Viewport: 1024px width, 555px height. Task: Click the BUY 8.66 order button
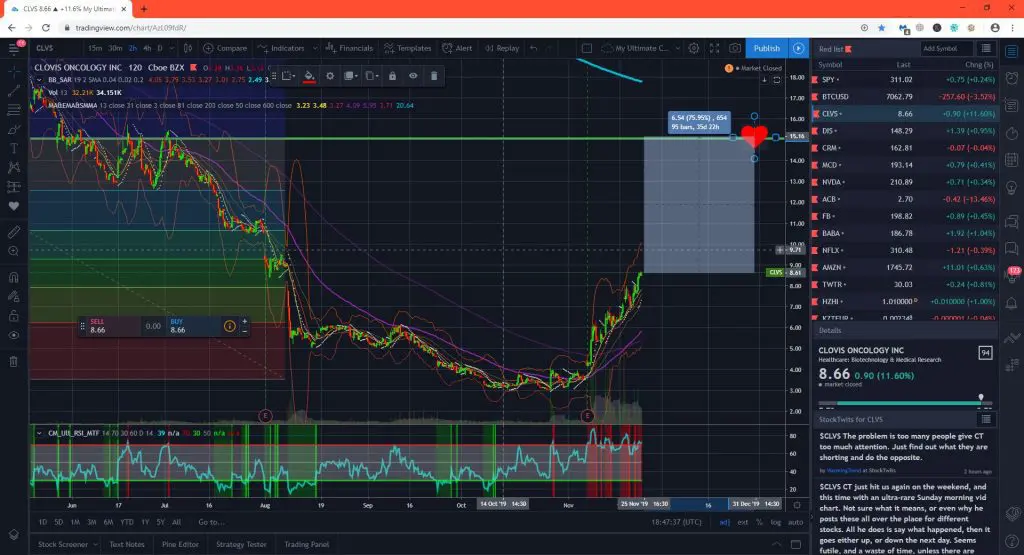(193, 326)
